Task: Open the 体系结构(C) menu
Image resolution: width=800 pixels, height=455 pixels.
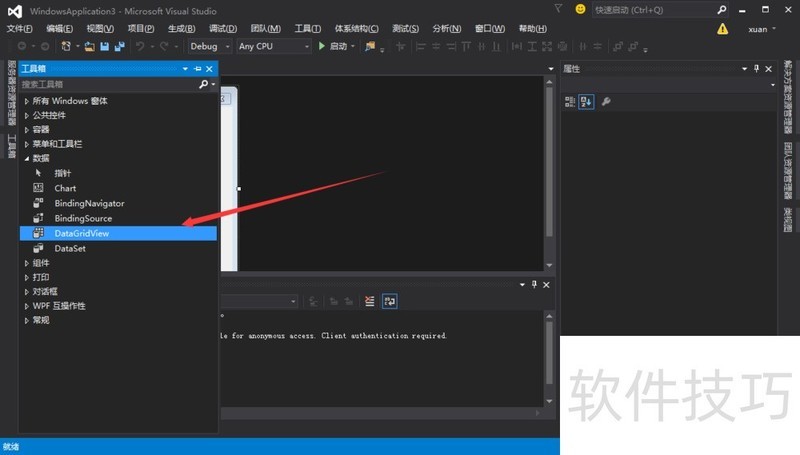Action: click(x=357, y=29)
